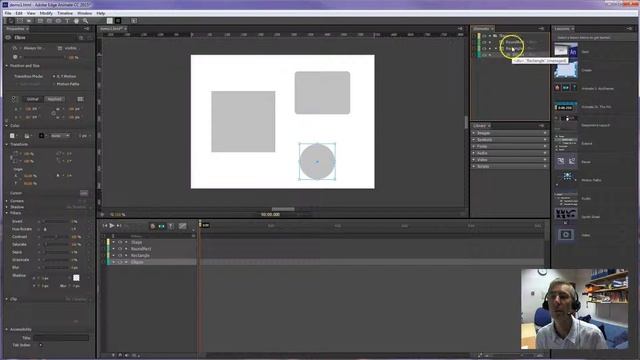640x360 pixels.
Task: Toggle eye icon for Rectangle in Elements panel
Action: point(484,49)
